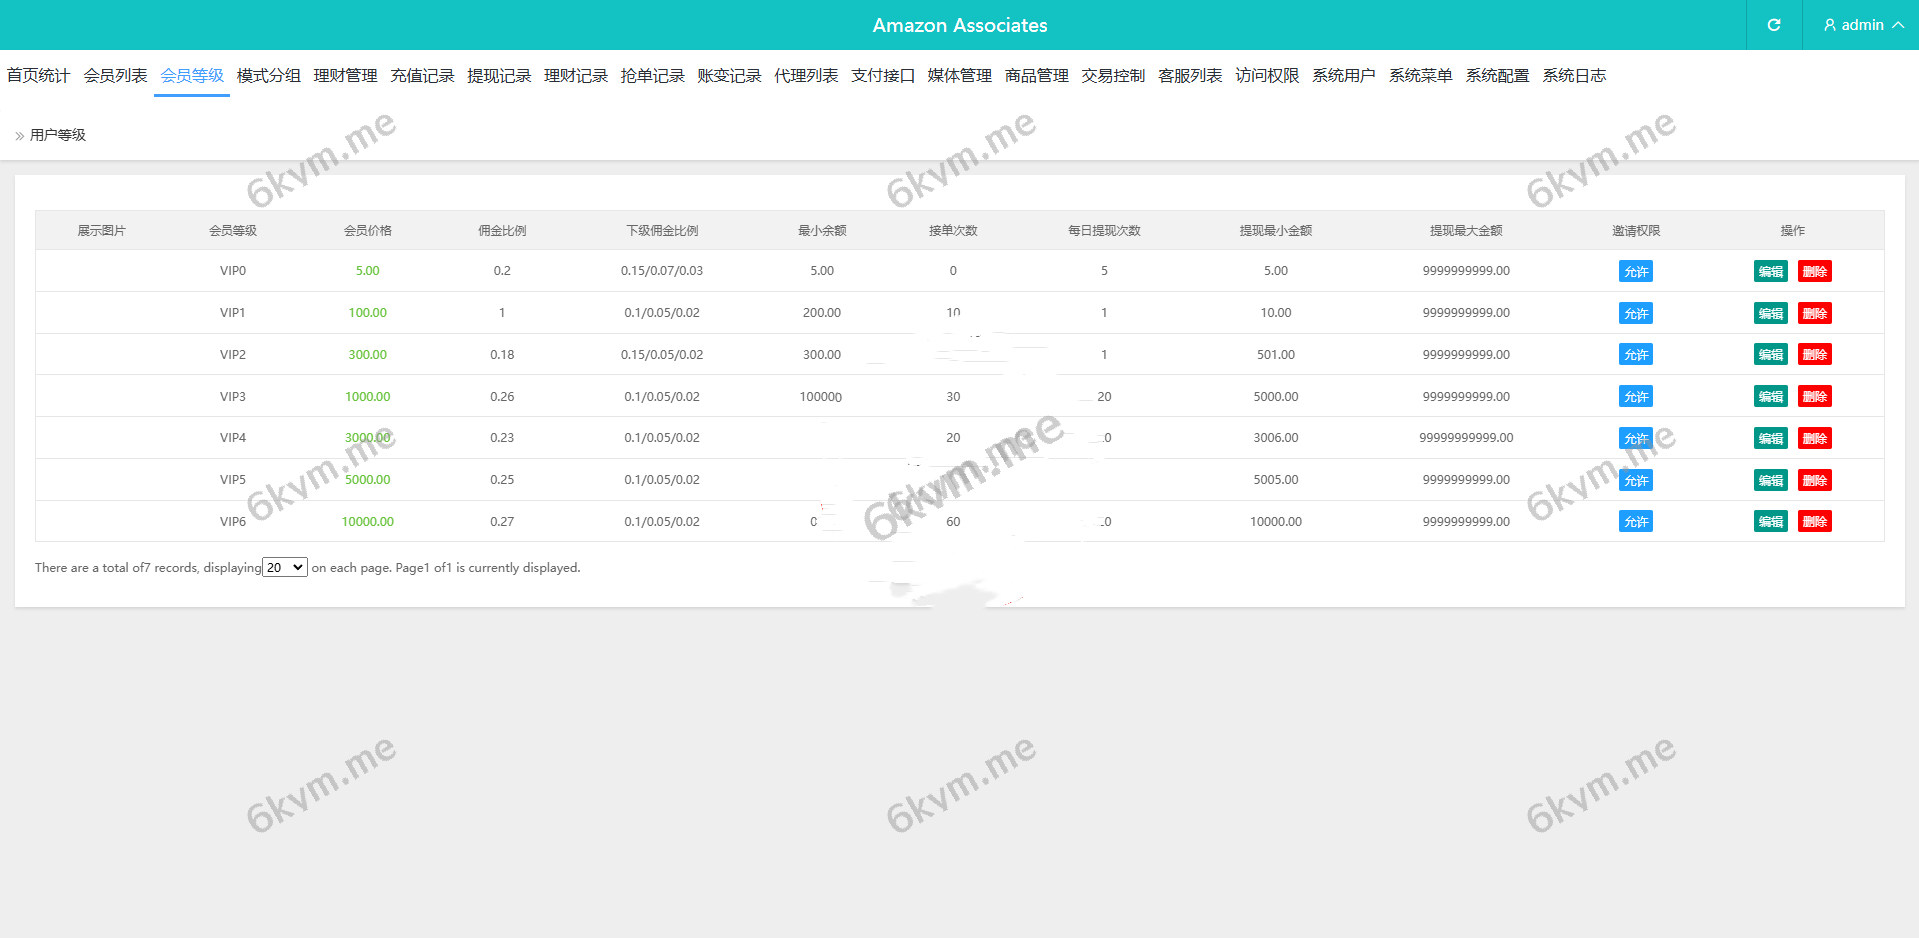Click the 用户等级 breadcrumb
1919x938 pixels.
pyautogui.click(x=58, y=135)
